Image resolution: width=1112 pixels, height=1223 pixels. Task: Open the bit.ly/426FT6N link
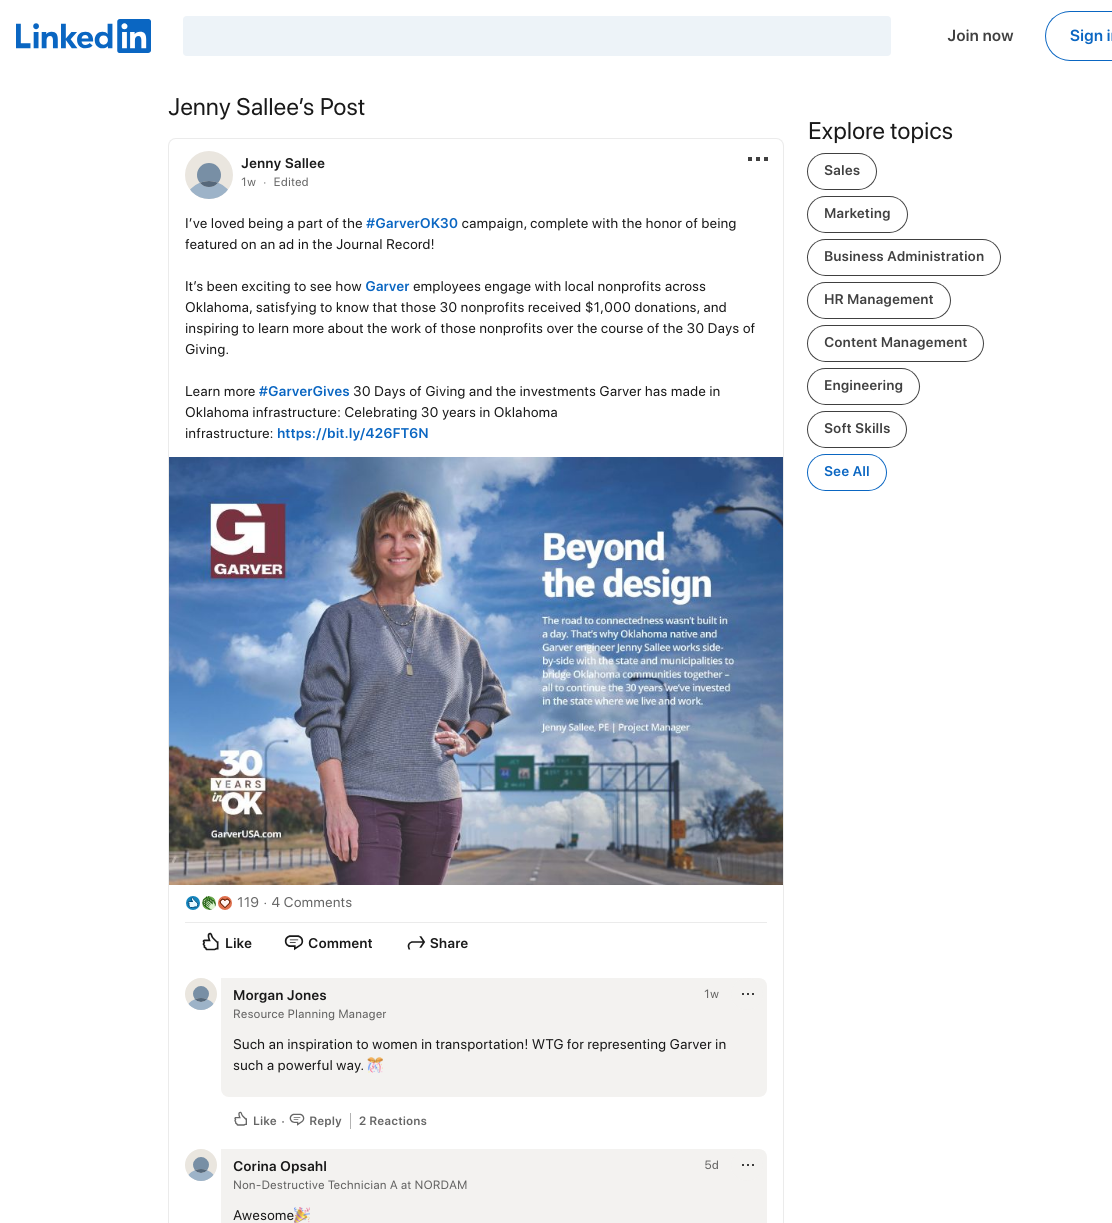click(x=353, y=433)
